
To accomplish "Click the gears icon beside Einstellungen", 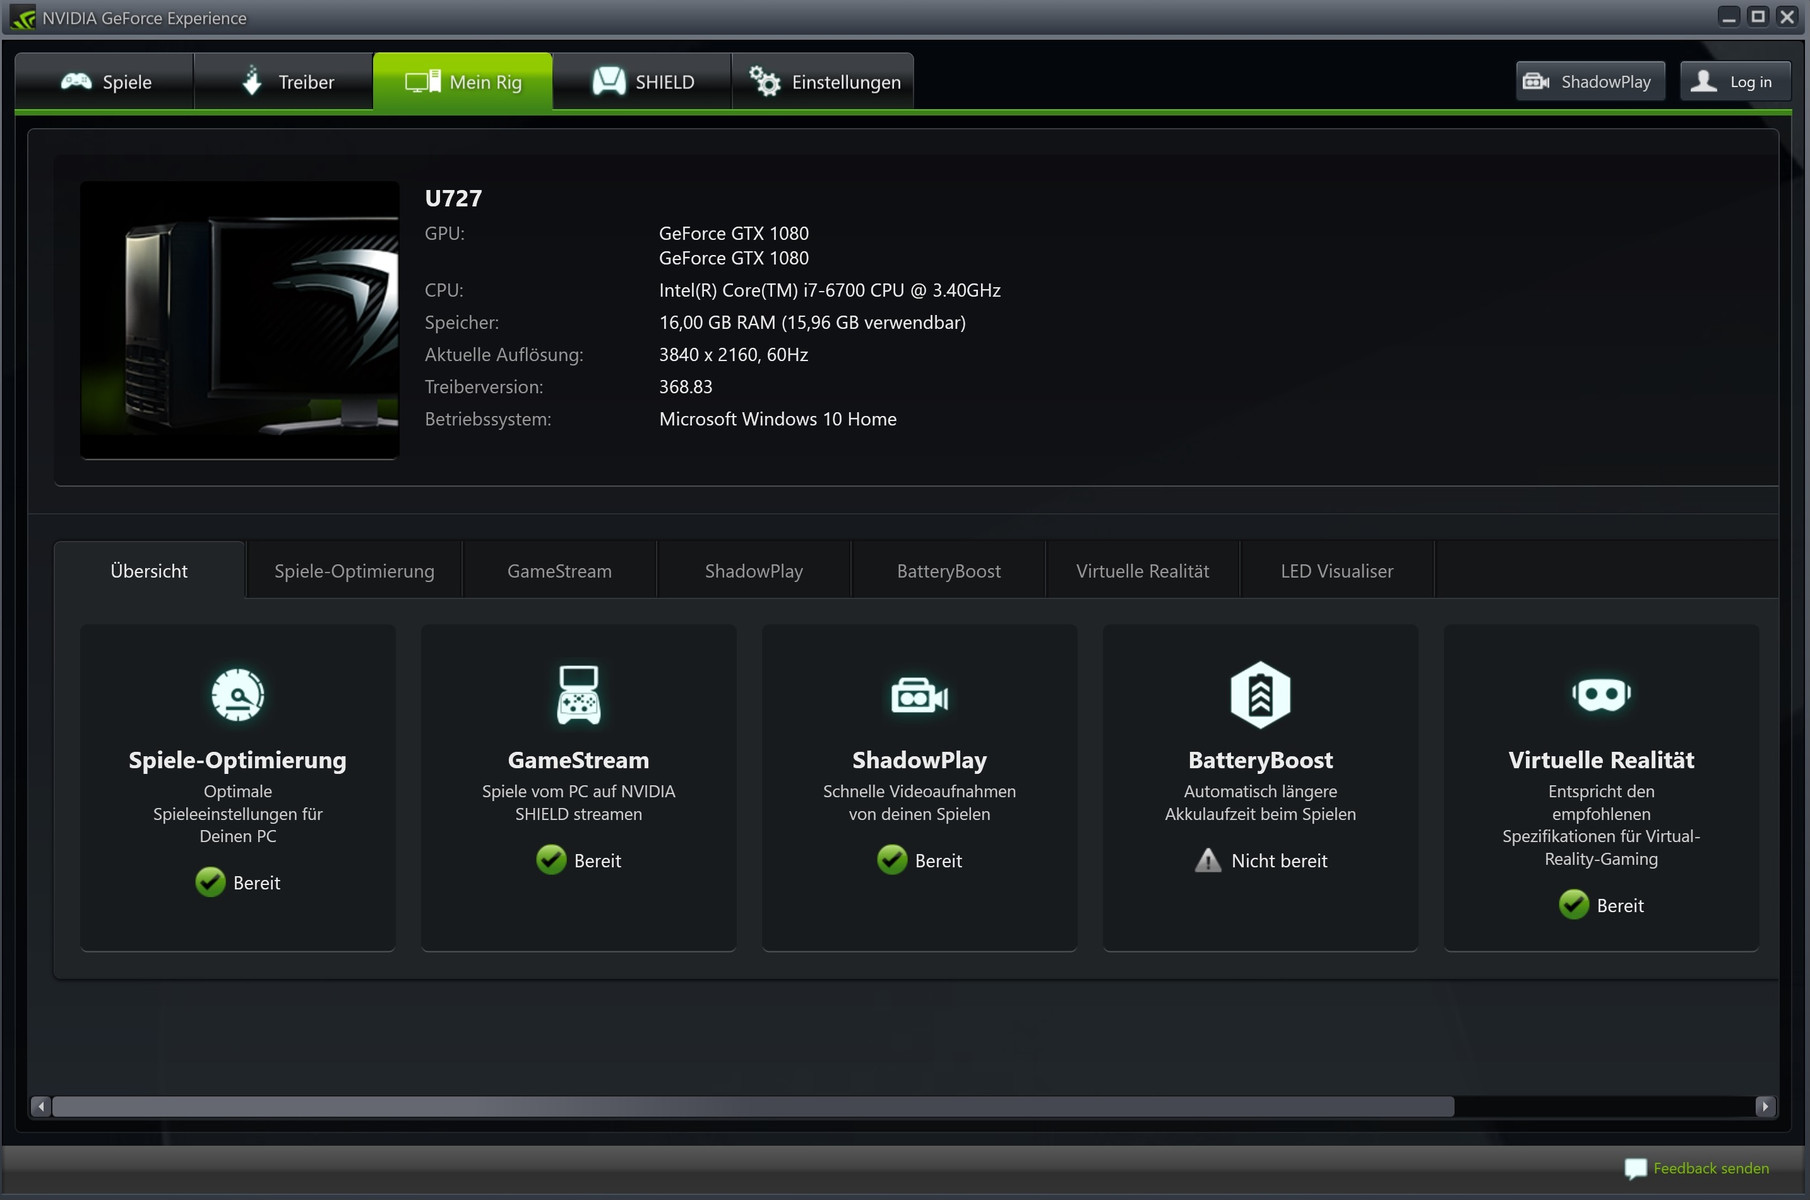I will pos(765,81).
